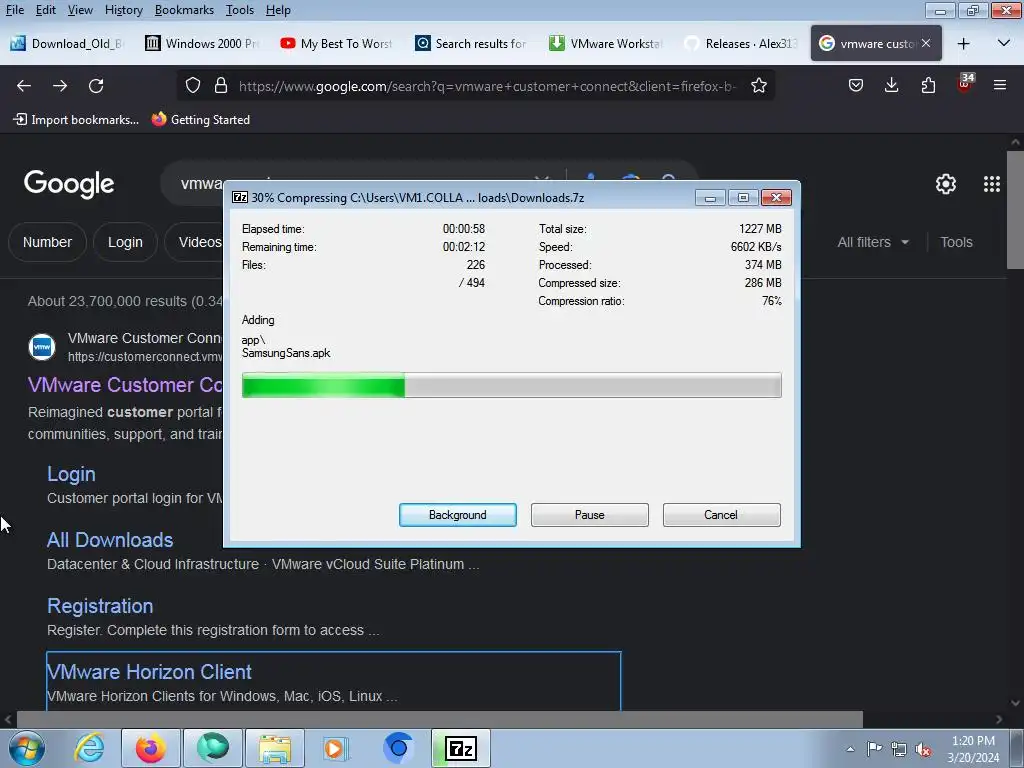Open the network tray icon

pyautogui.click(x=899, y=749)
